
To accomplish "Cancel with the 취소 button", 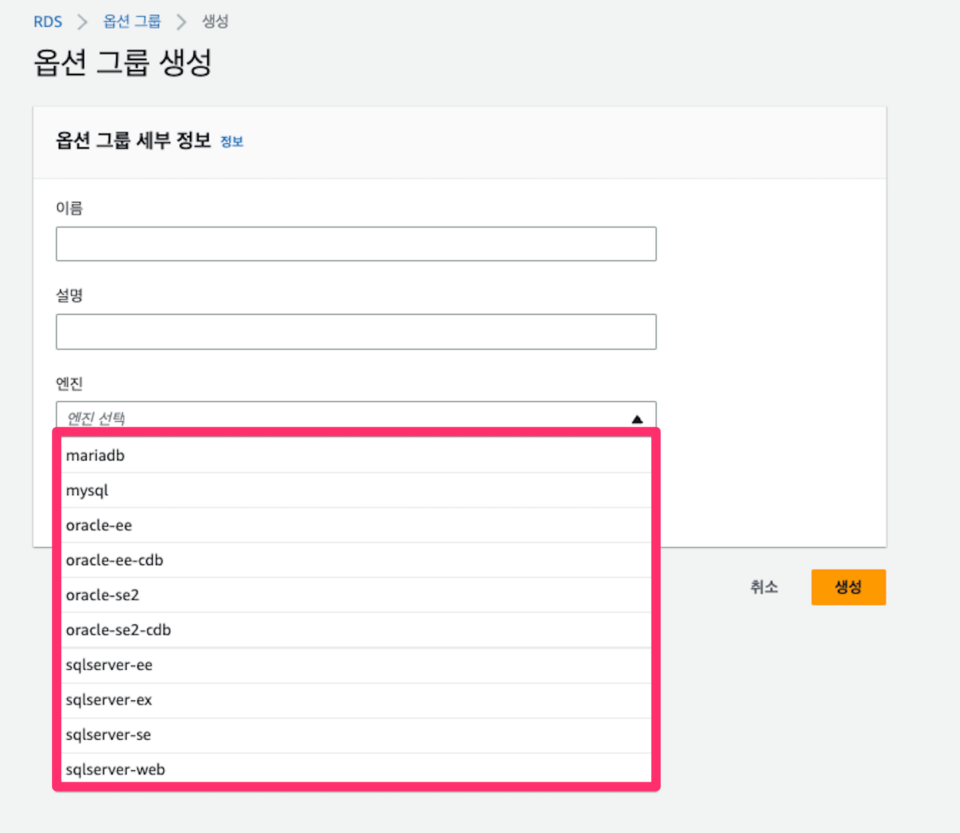I will point(764,587).
